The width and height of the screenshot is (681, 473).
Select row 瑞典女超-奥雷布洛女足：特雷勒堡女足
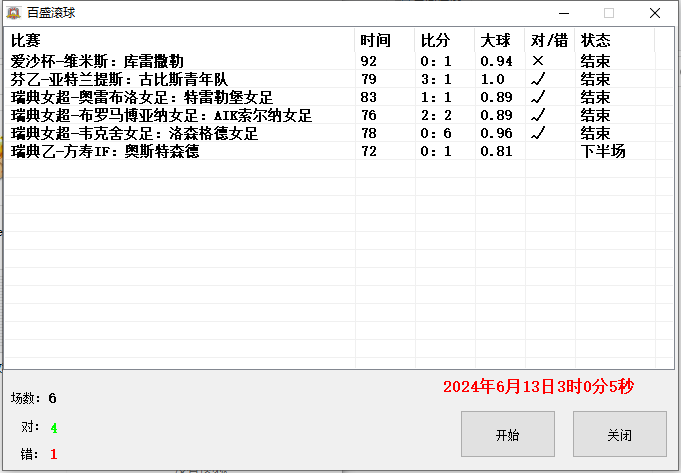click(339, 97)
